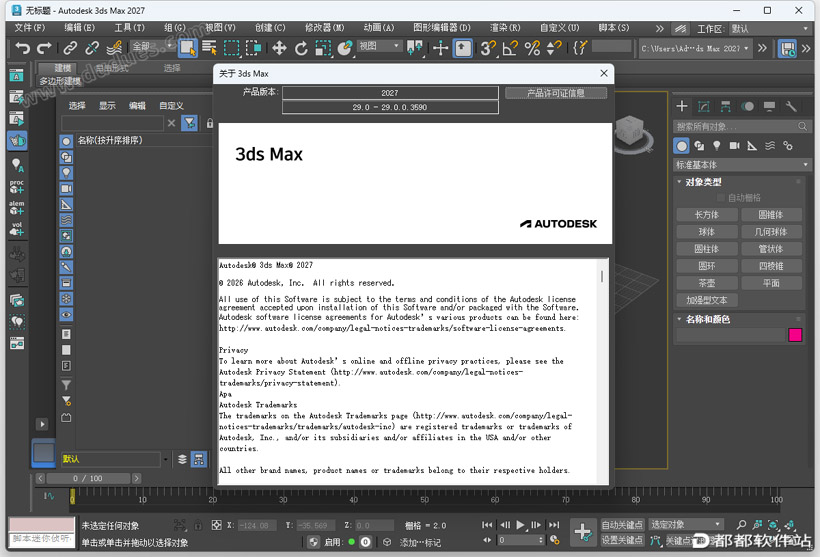Screen dimensions: 820x557
Task: Open the reference coordinate 视图 dropdown
Action: coord(380,46)
